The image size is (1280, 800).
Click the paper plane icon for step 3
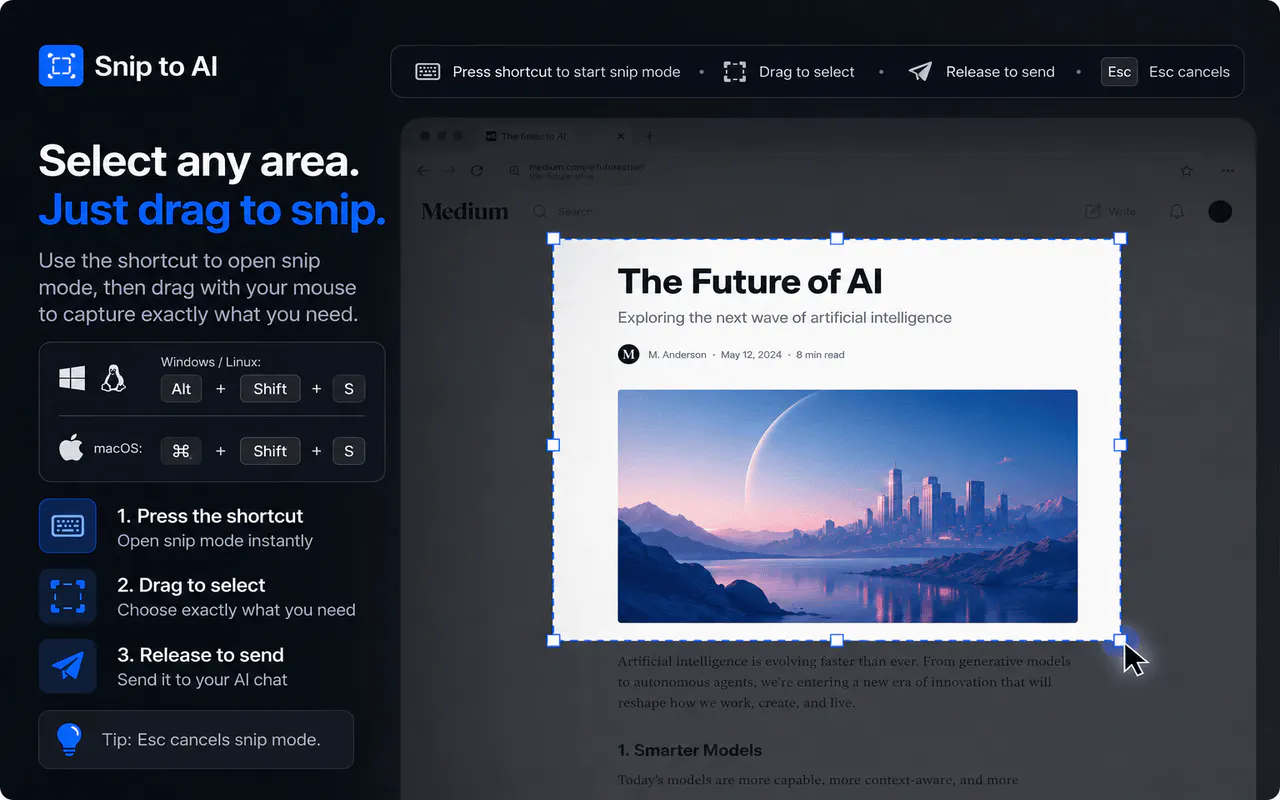coord(68,666)
